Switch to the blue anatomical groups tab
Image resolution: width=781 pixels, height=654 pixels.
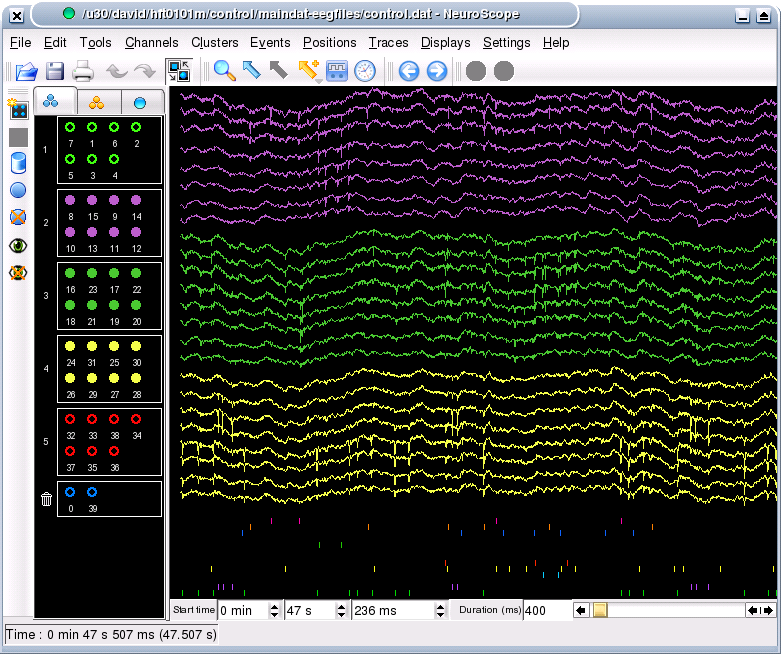(51, 102)
